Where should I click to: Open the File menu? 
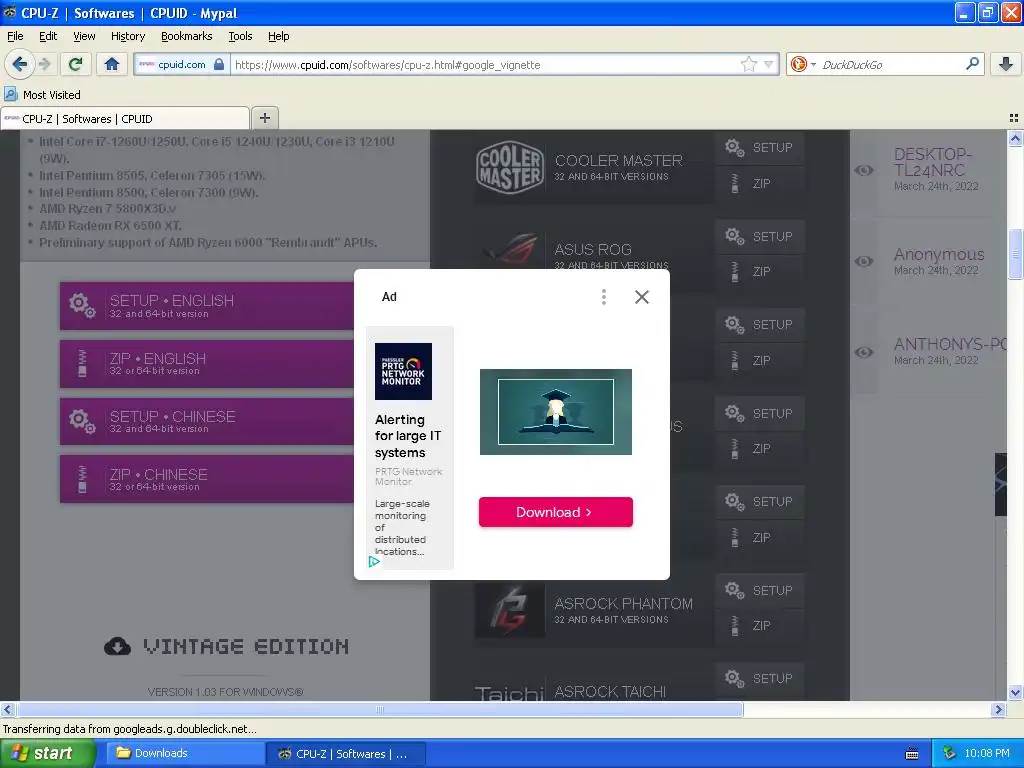click(x=15, y=36)
